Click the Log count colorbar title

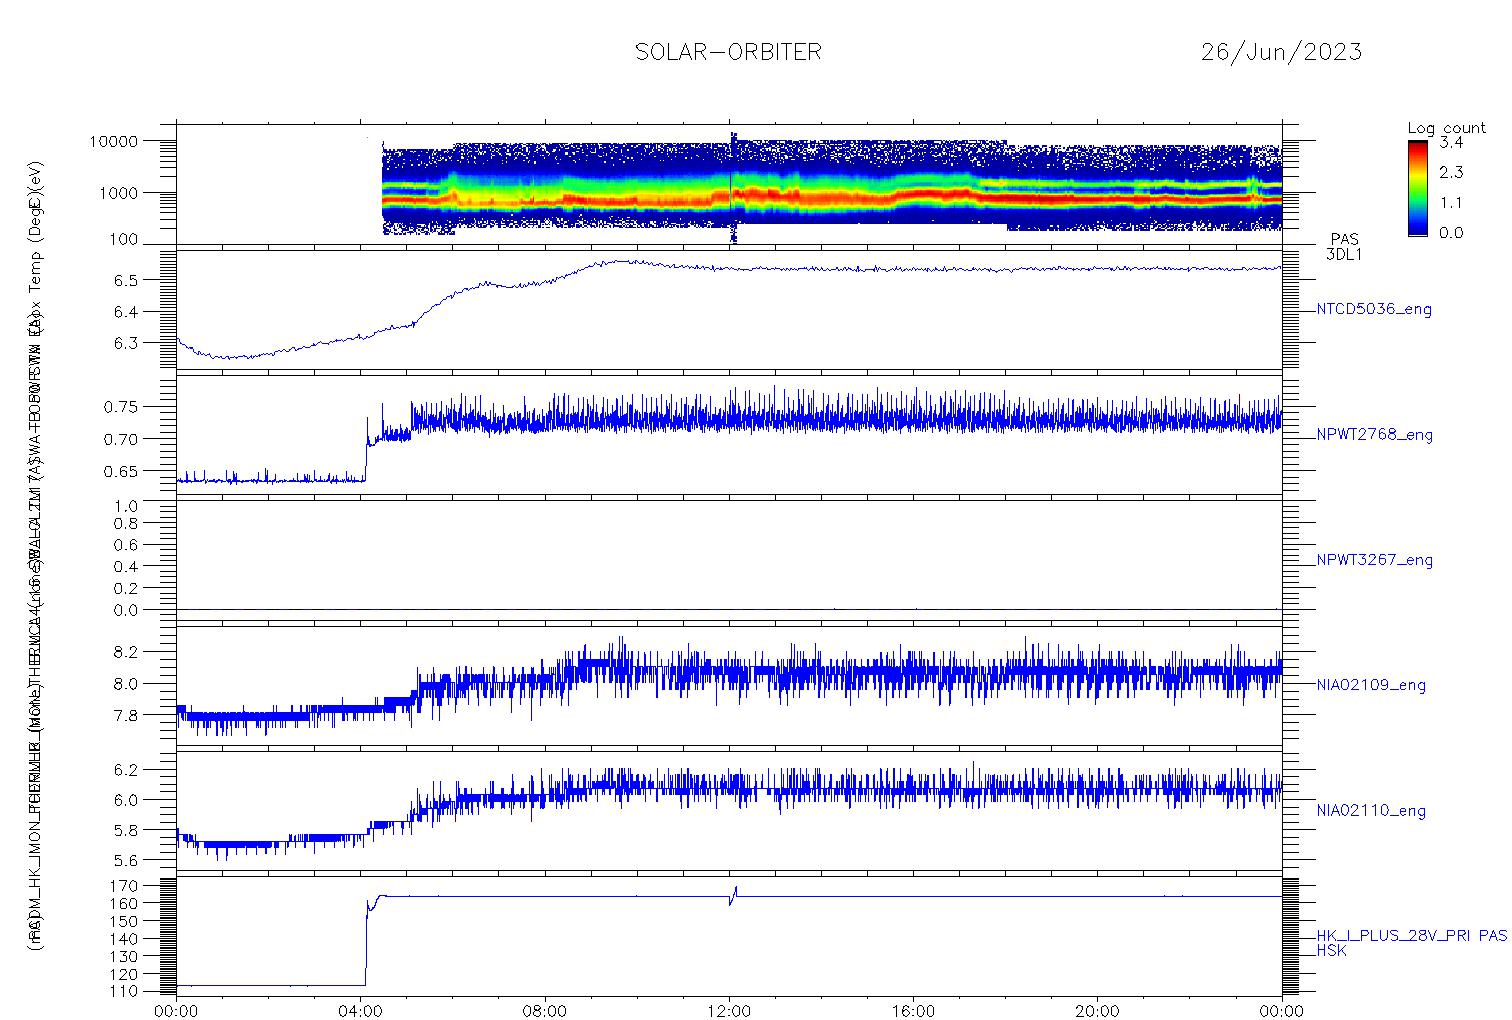pyautogui.click(x=1446, y=129)
